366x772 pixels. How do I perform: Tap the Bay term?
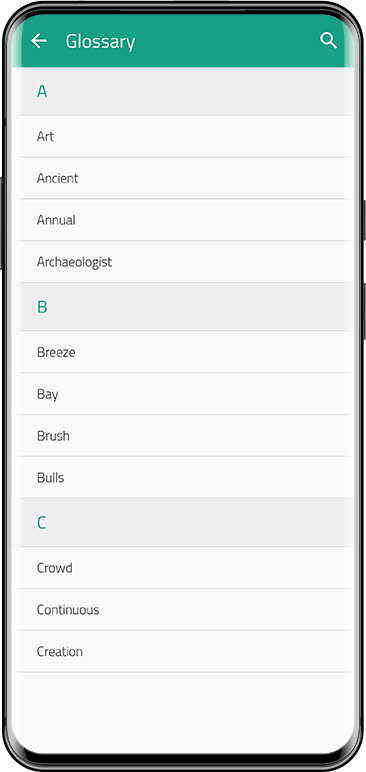point(183,394)
